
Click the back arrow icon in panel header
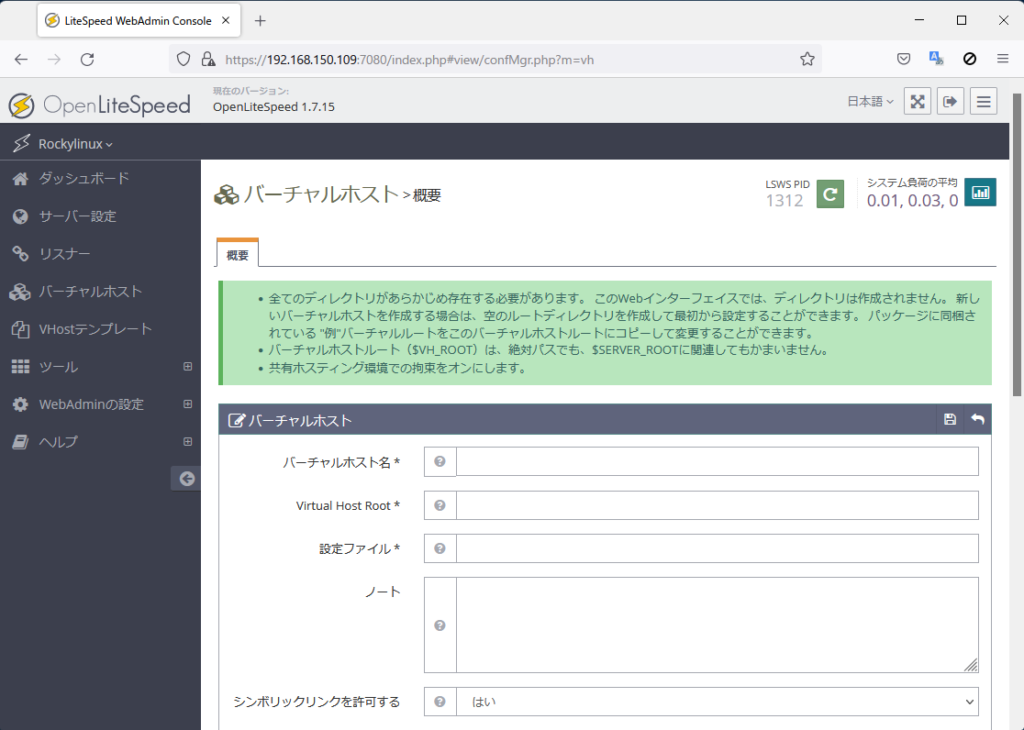tap(977, 420)
